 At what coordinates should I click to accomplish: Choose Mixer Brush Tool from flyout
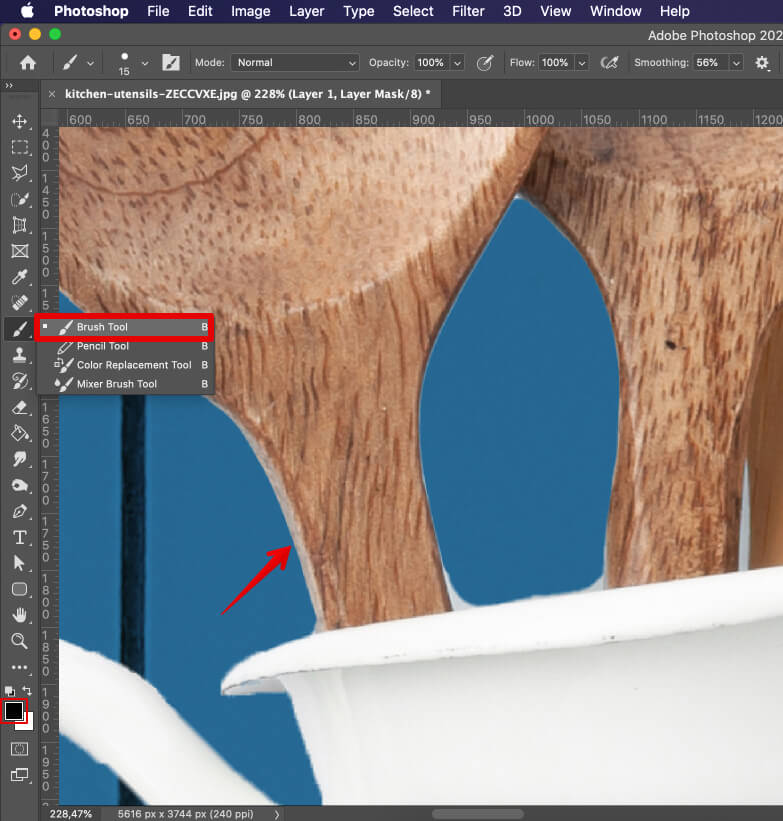(x=126, y=384)
